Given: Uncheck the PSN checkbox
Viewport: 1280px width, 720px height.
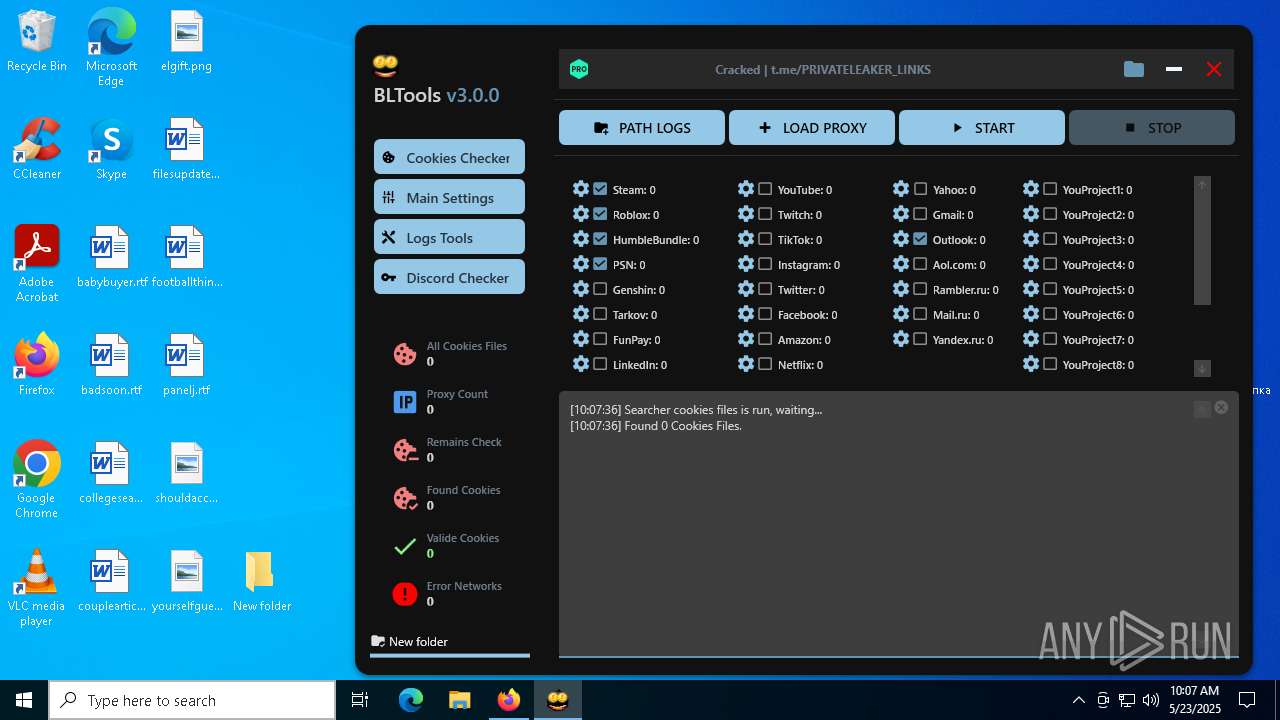Looking at the screenshot, I should click(600, 264).
